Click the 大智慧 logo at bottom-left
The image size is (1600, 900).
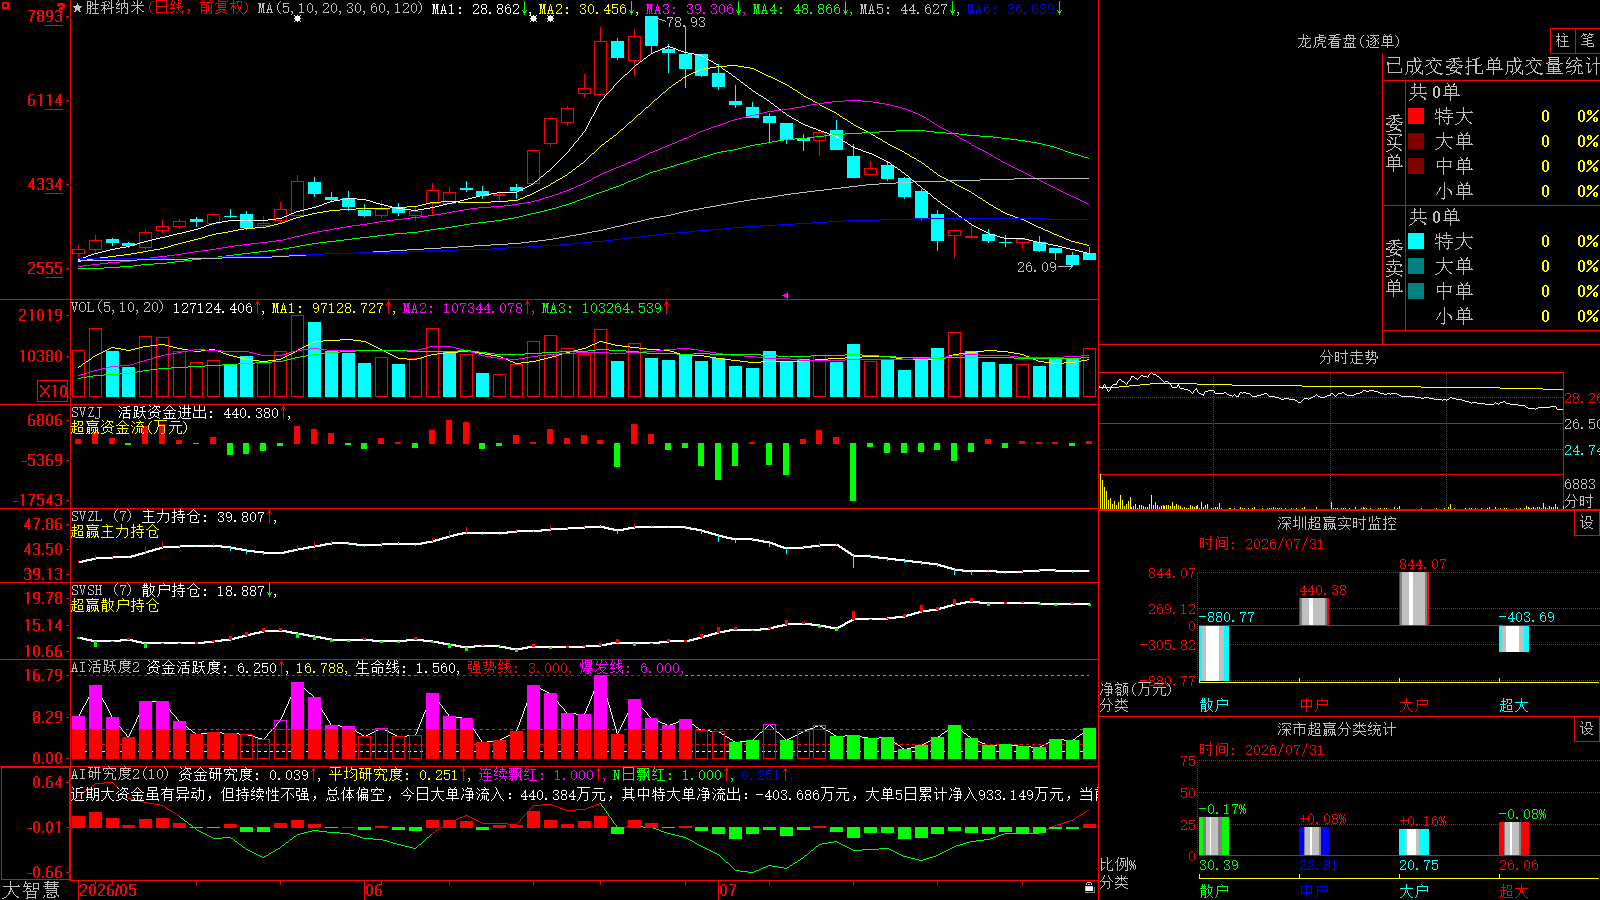[31, 890]
